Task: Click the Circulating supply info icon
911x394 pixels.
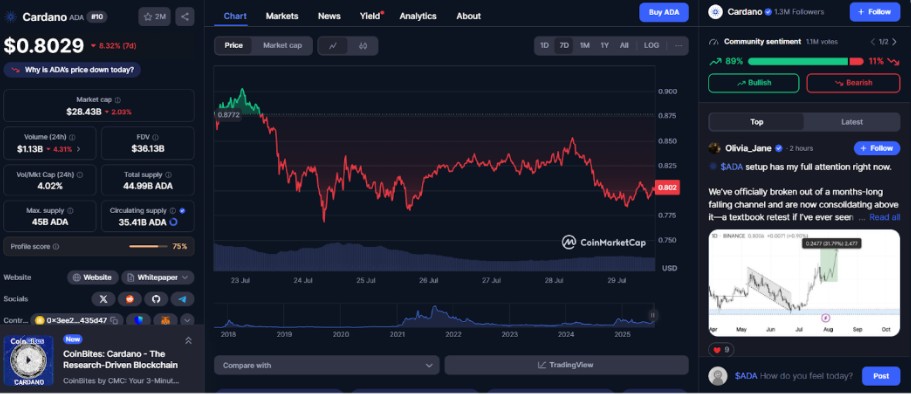Action: coord(173,211)
